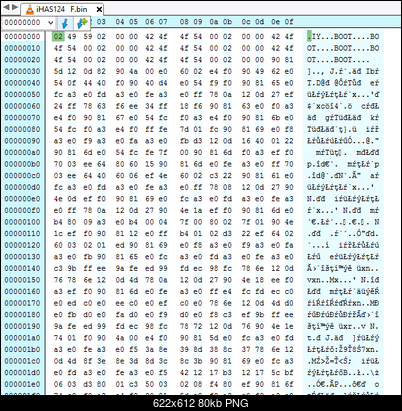Click row offset 00000150
The width and height of the screenshot is (402, 411).
(x=22, y=280)
